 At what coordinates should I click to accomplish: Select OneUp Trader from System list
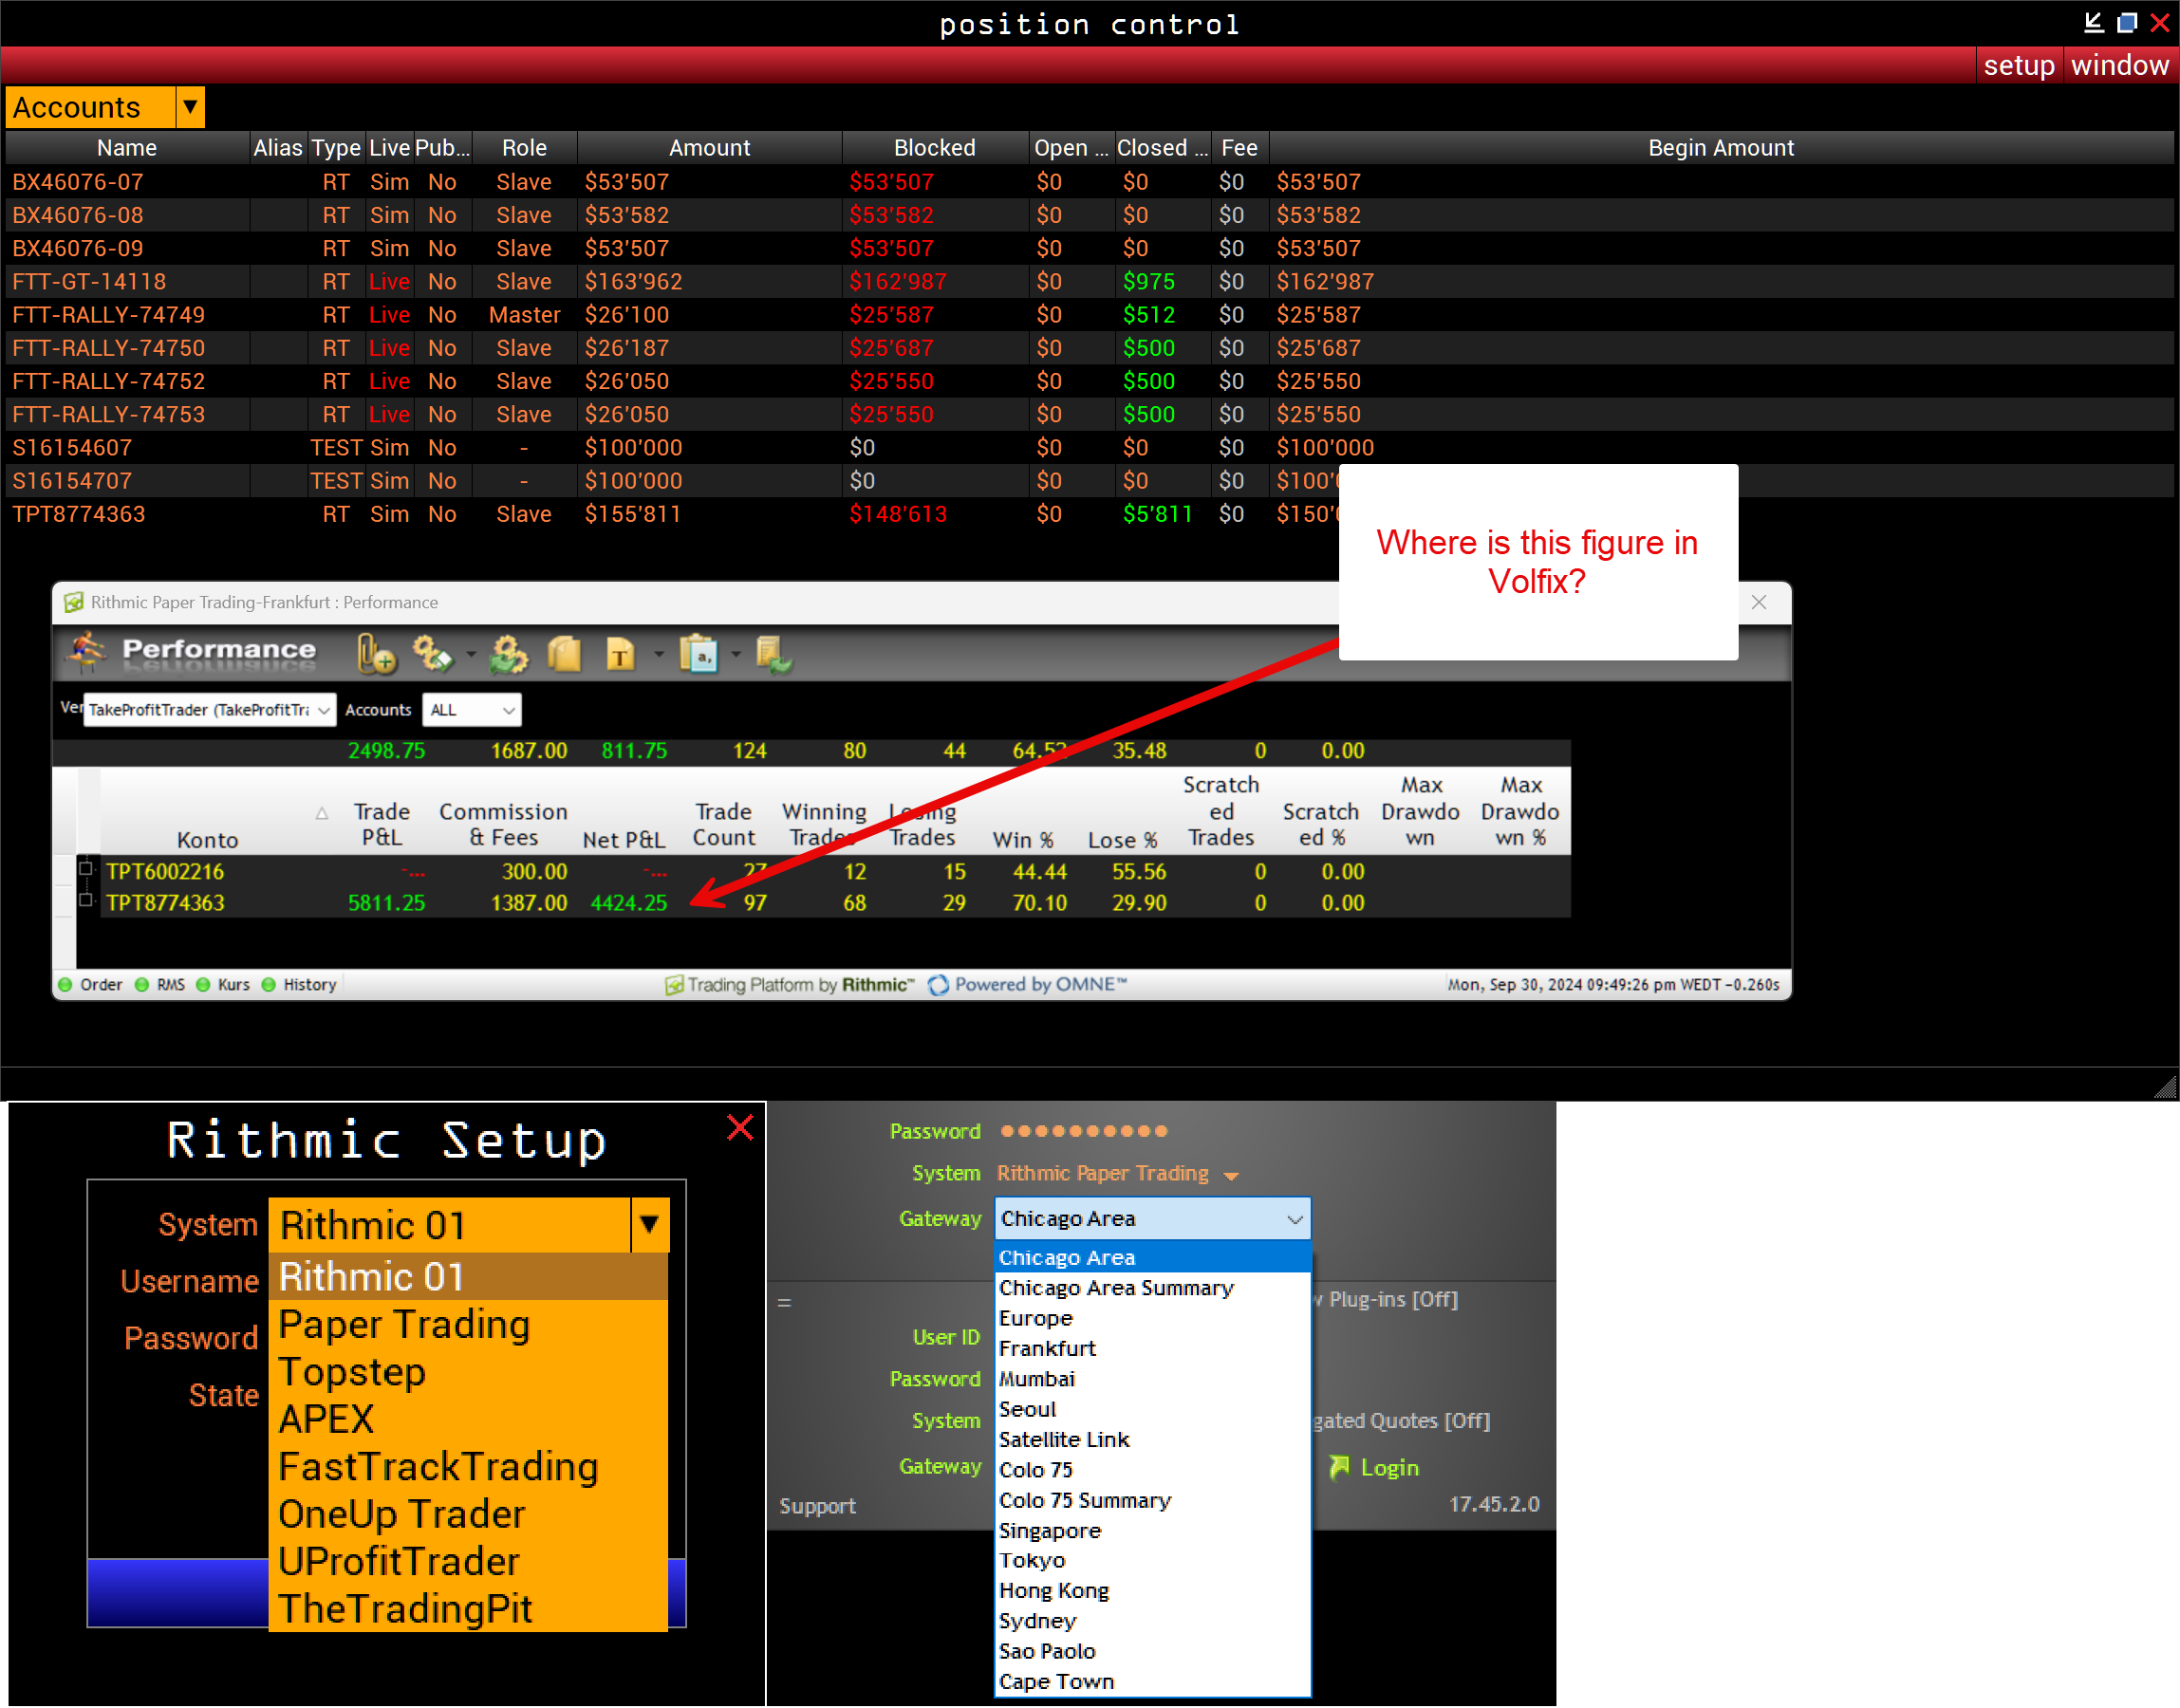coord(468,1515)
